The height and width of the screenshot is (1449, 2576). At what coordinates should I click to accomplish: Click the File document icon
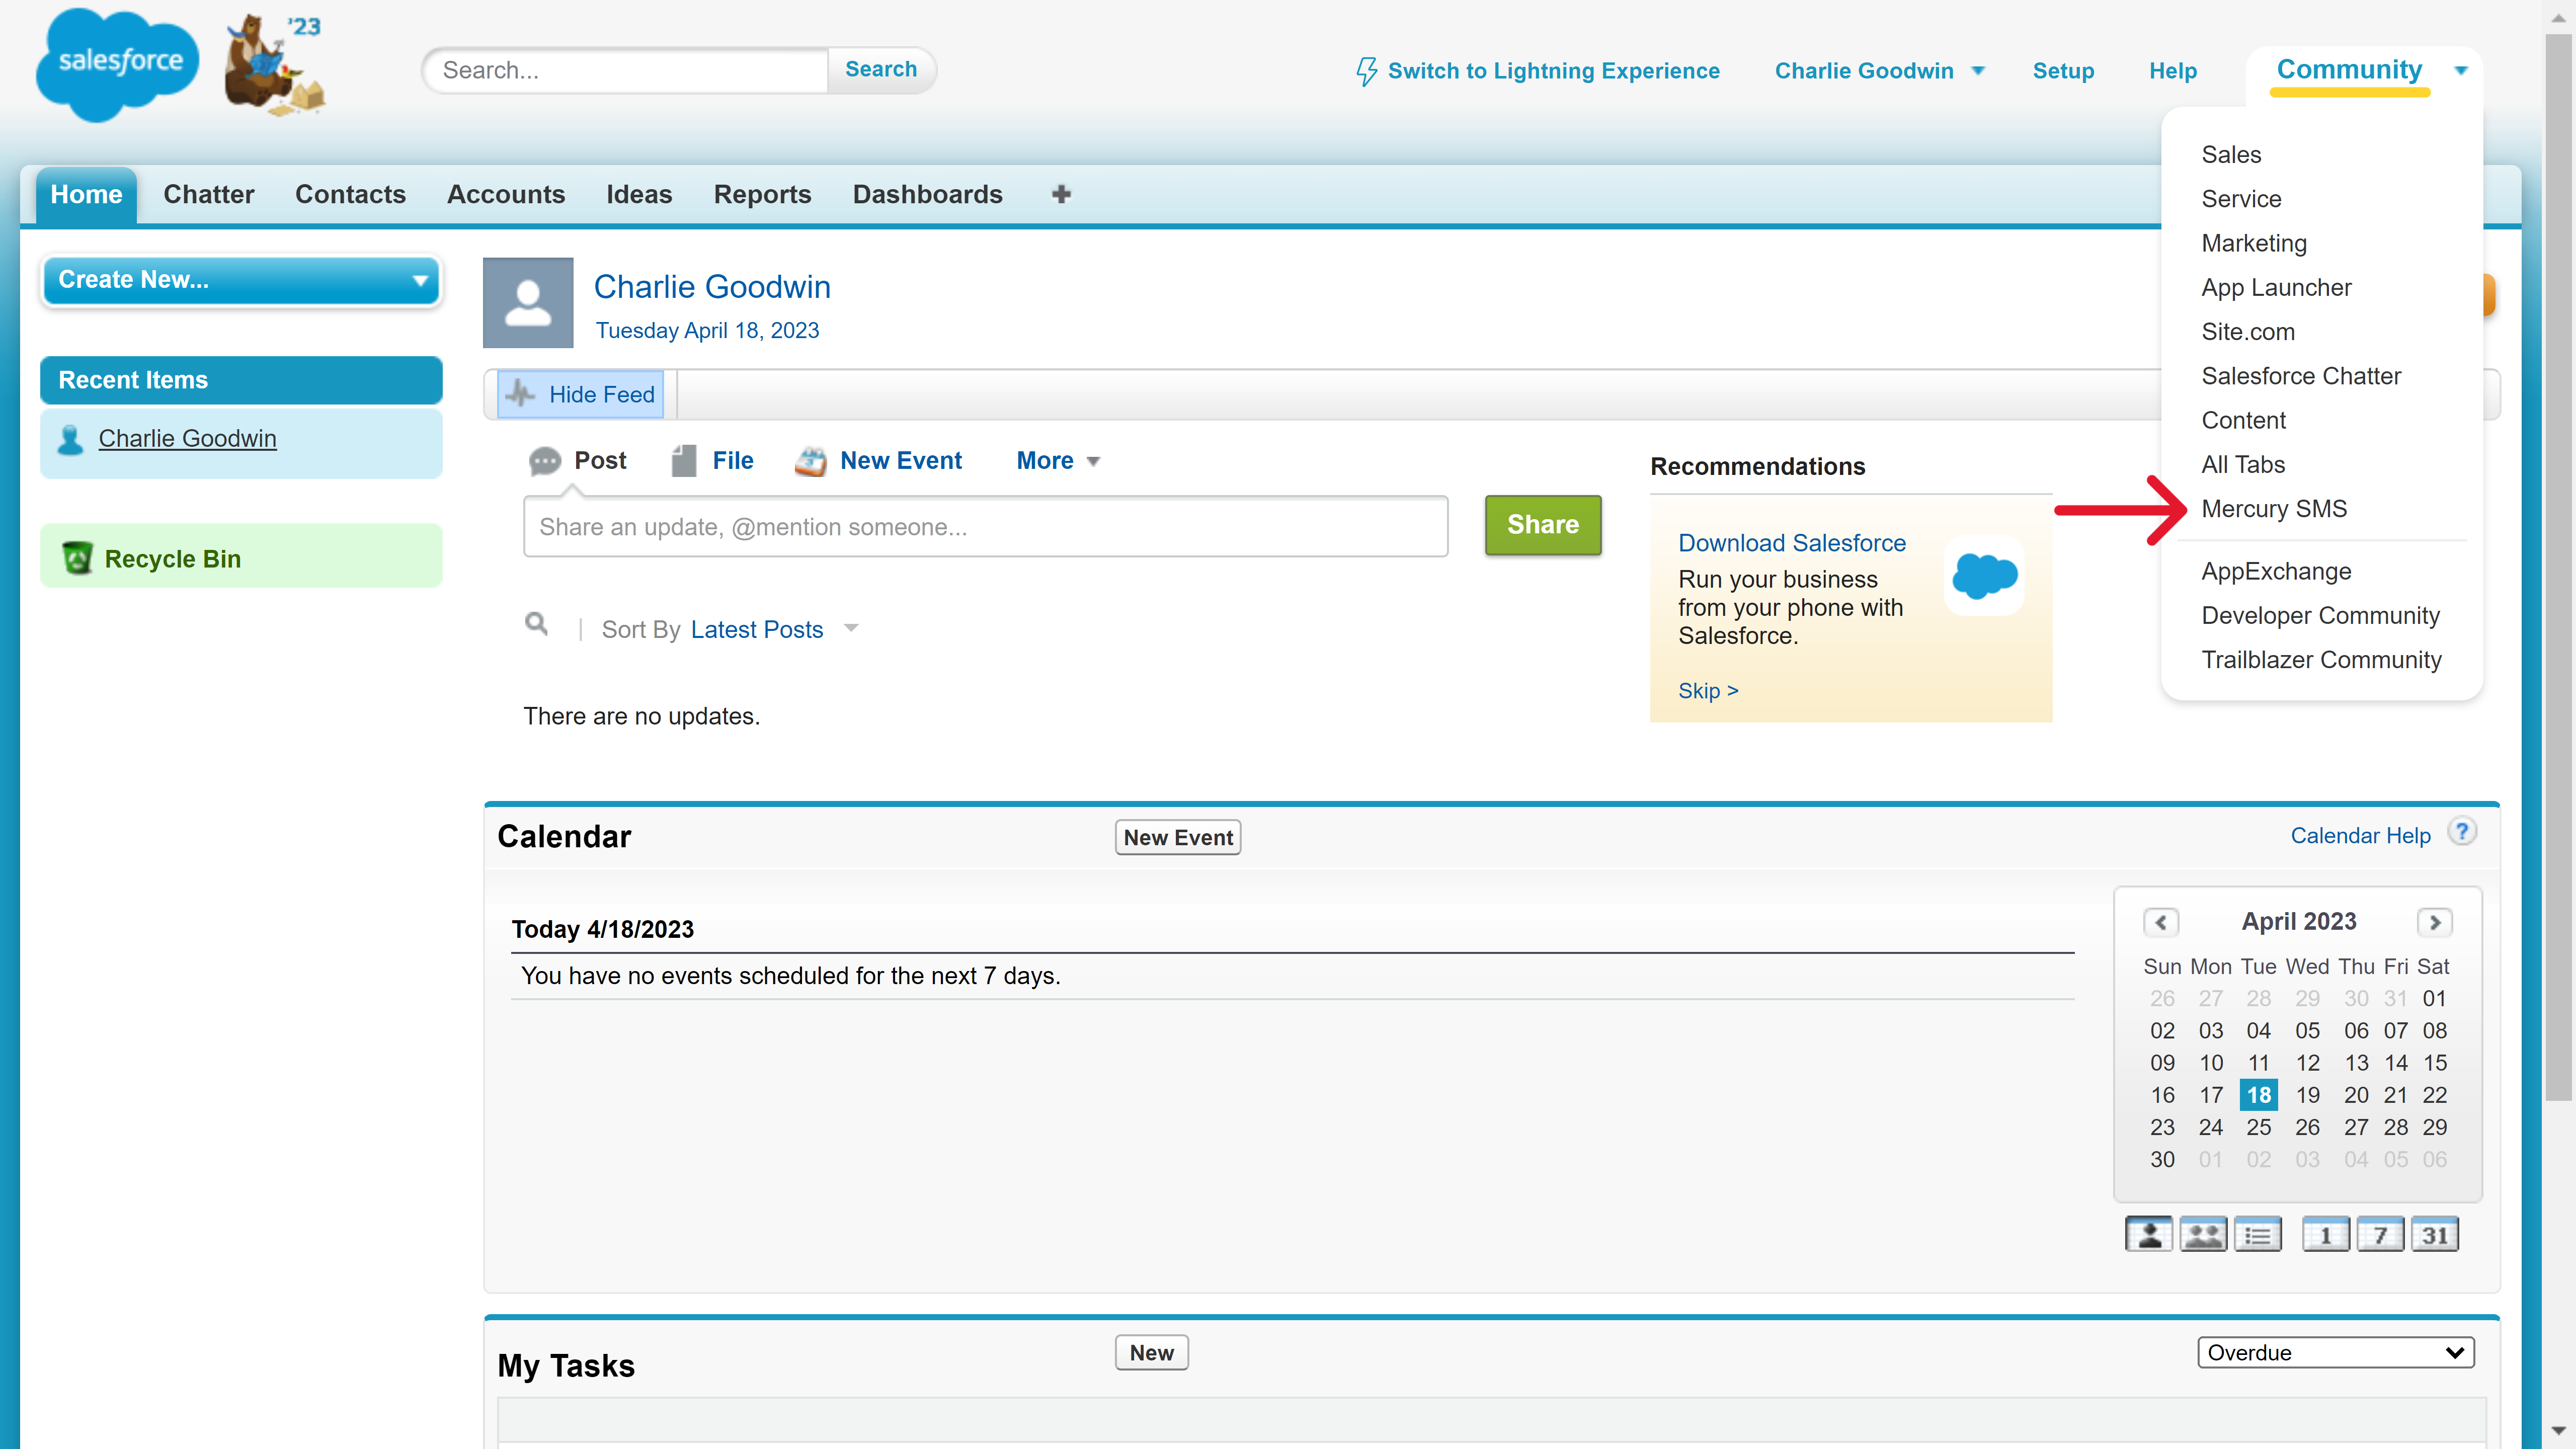coord(684,461)
